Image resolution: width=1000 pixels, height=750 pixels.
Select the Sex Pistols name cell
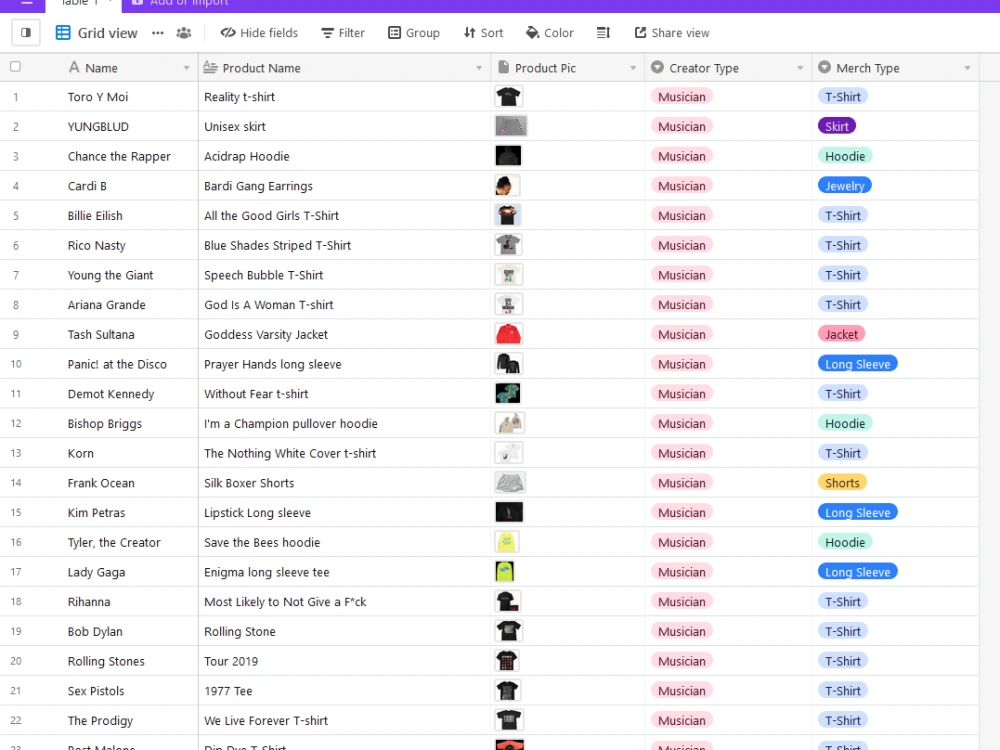pyautogui.click(x=99, y=691)
